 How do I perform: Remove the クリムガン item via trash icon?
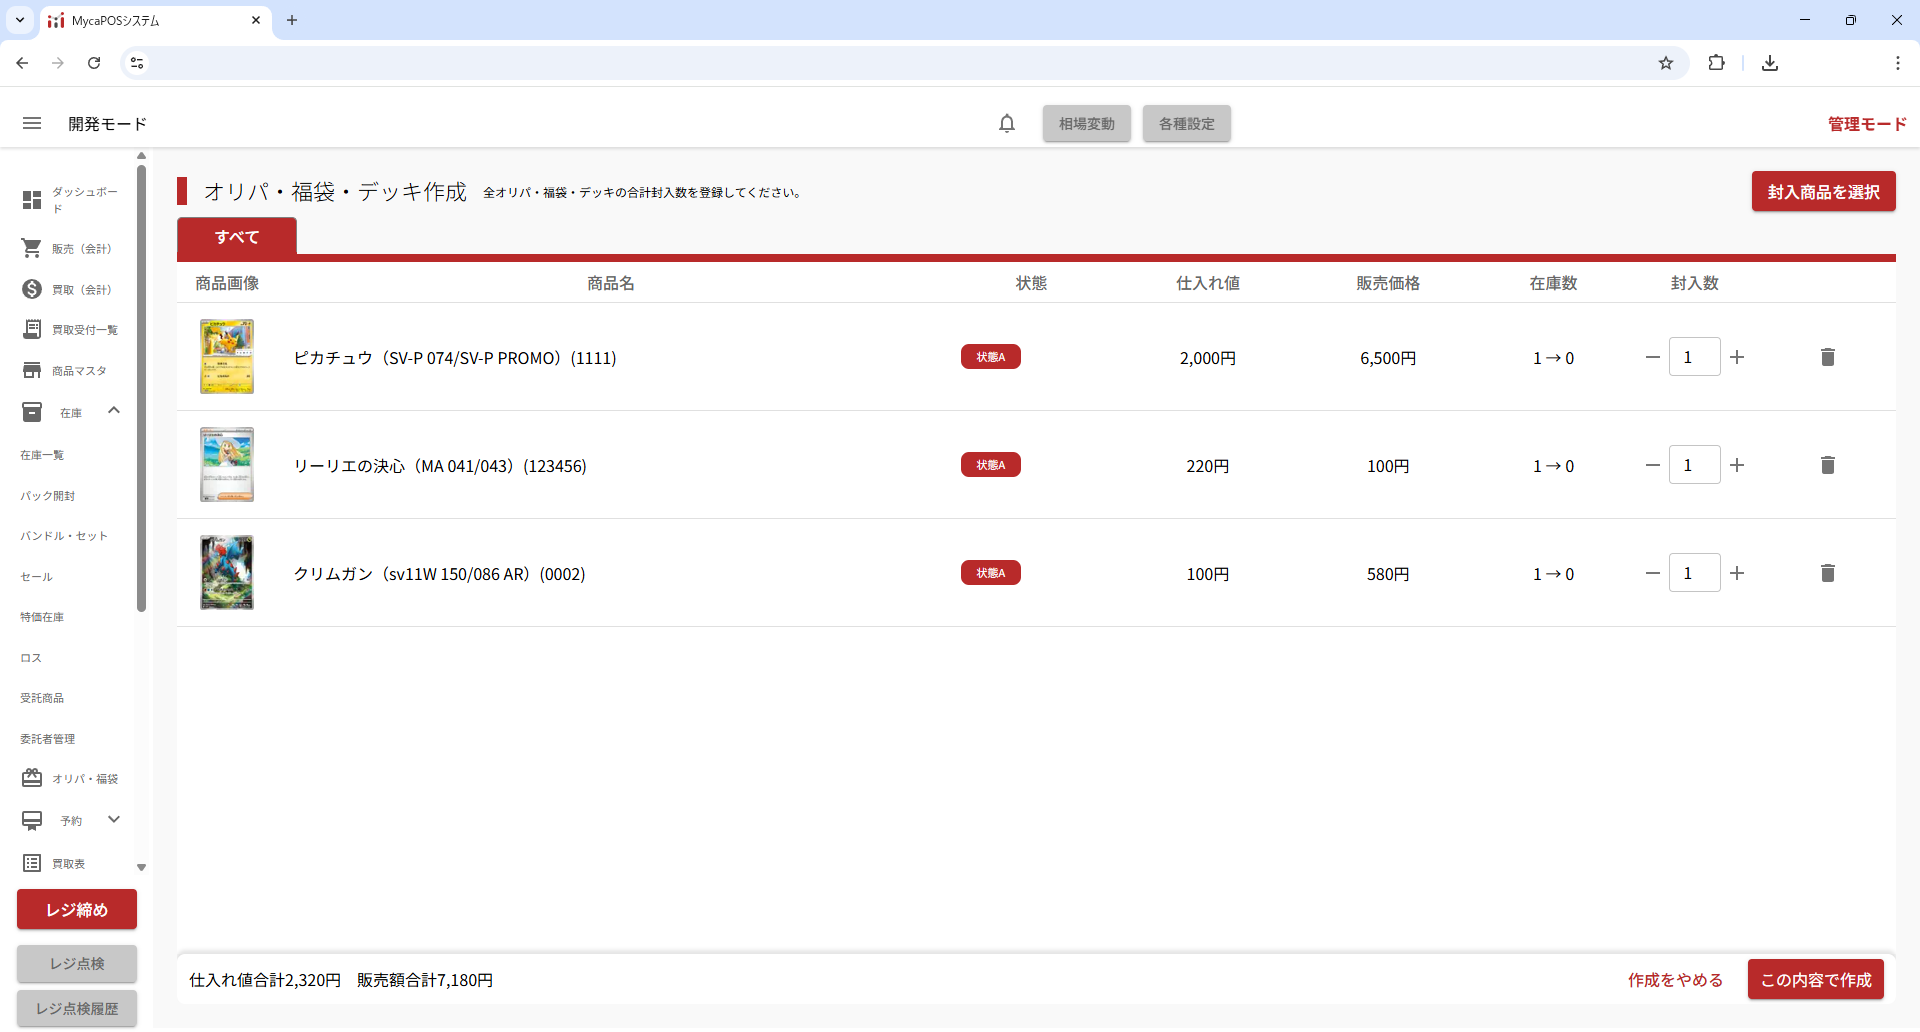[x=1827, y=573]
